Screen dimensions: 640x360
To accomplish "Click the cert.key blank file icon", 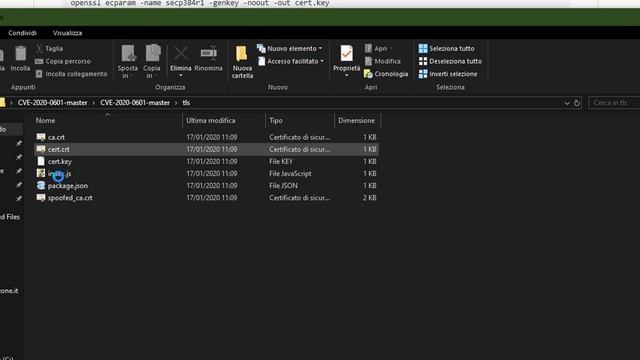I will (41, 162).
